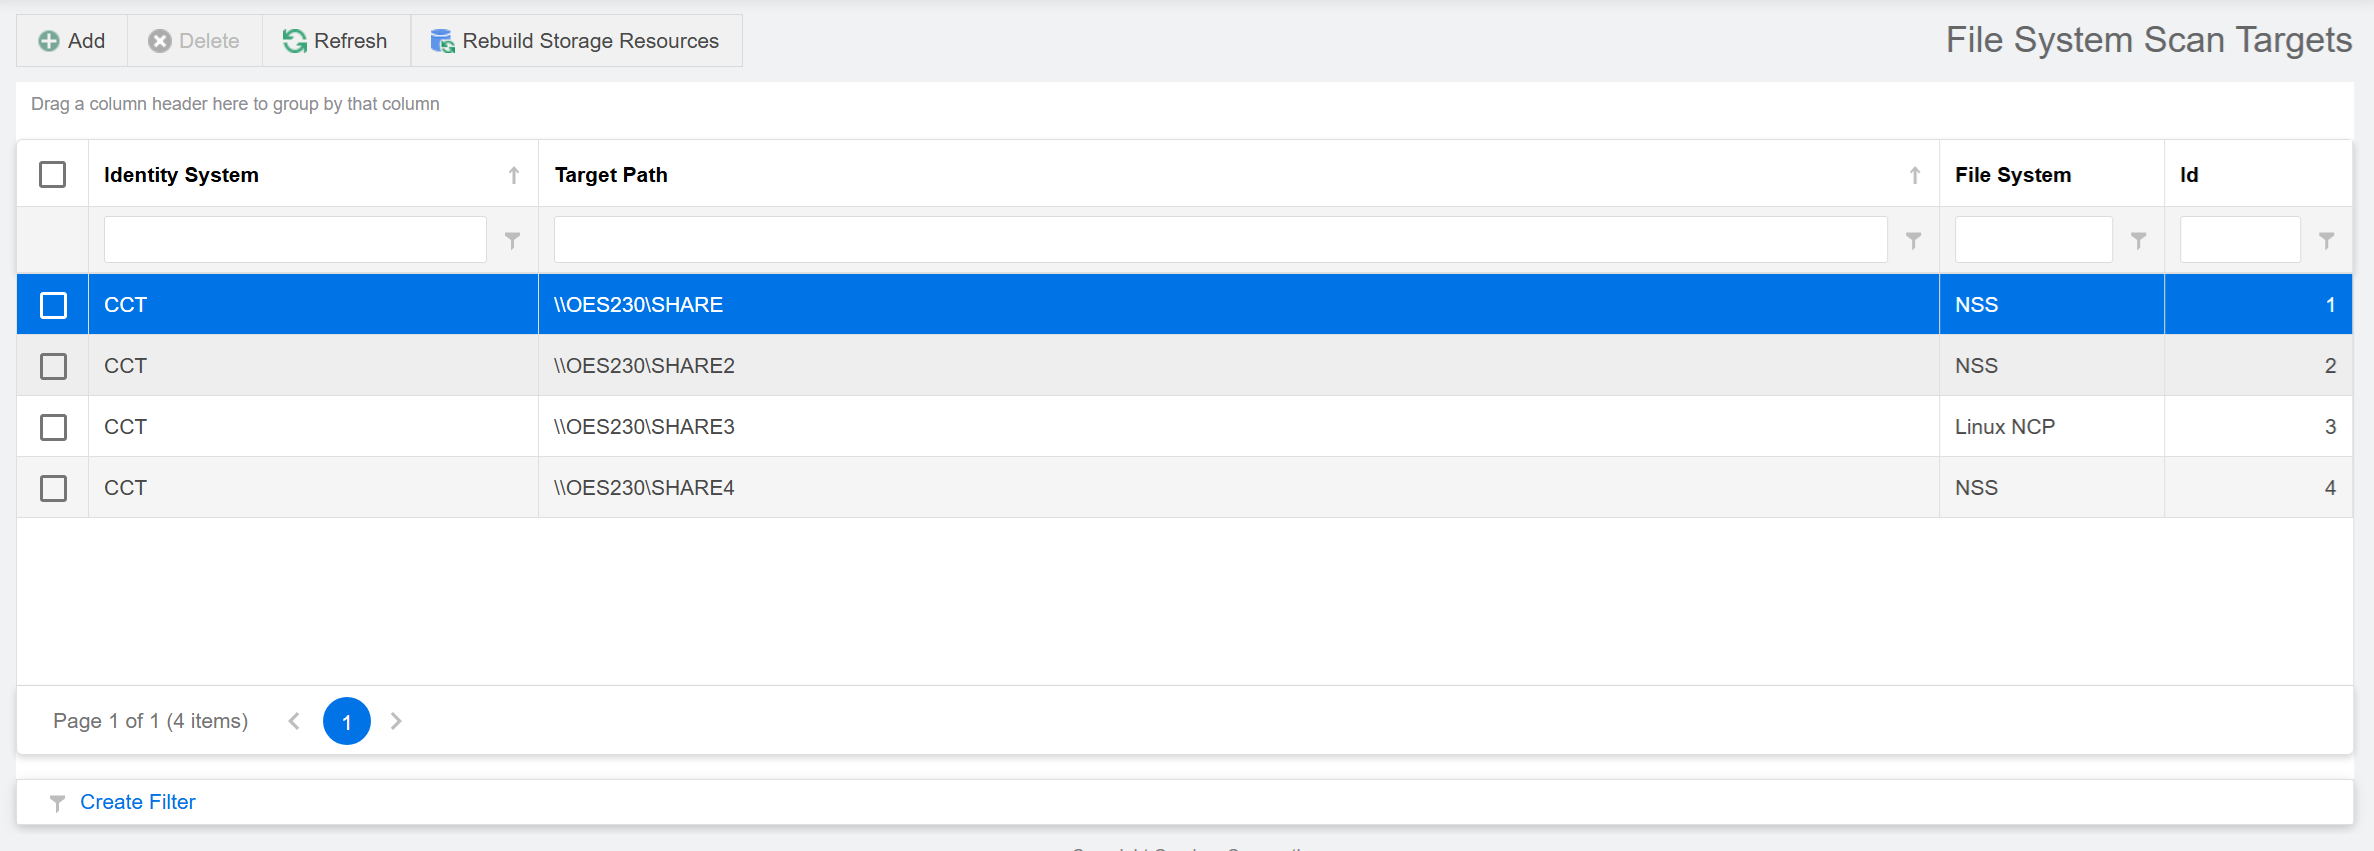This screenshot has width=2374, height=851.
Task: Click the Refresh toolbar button
Action: click(335, 41)
